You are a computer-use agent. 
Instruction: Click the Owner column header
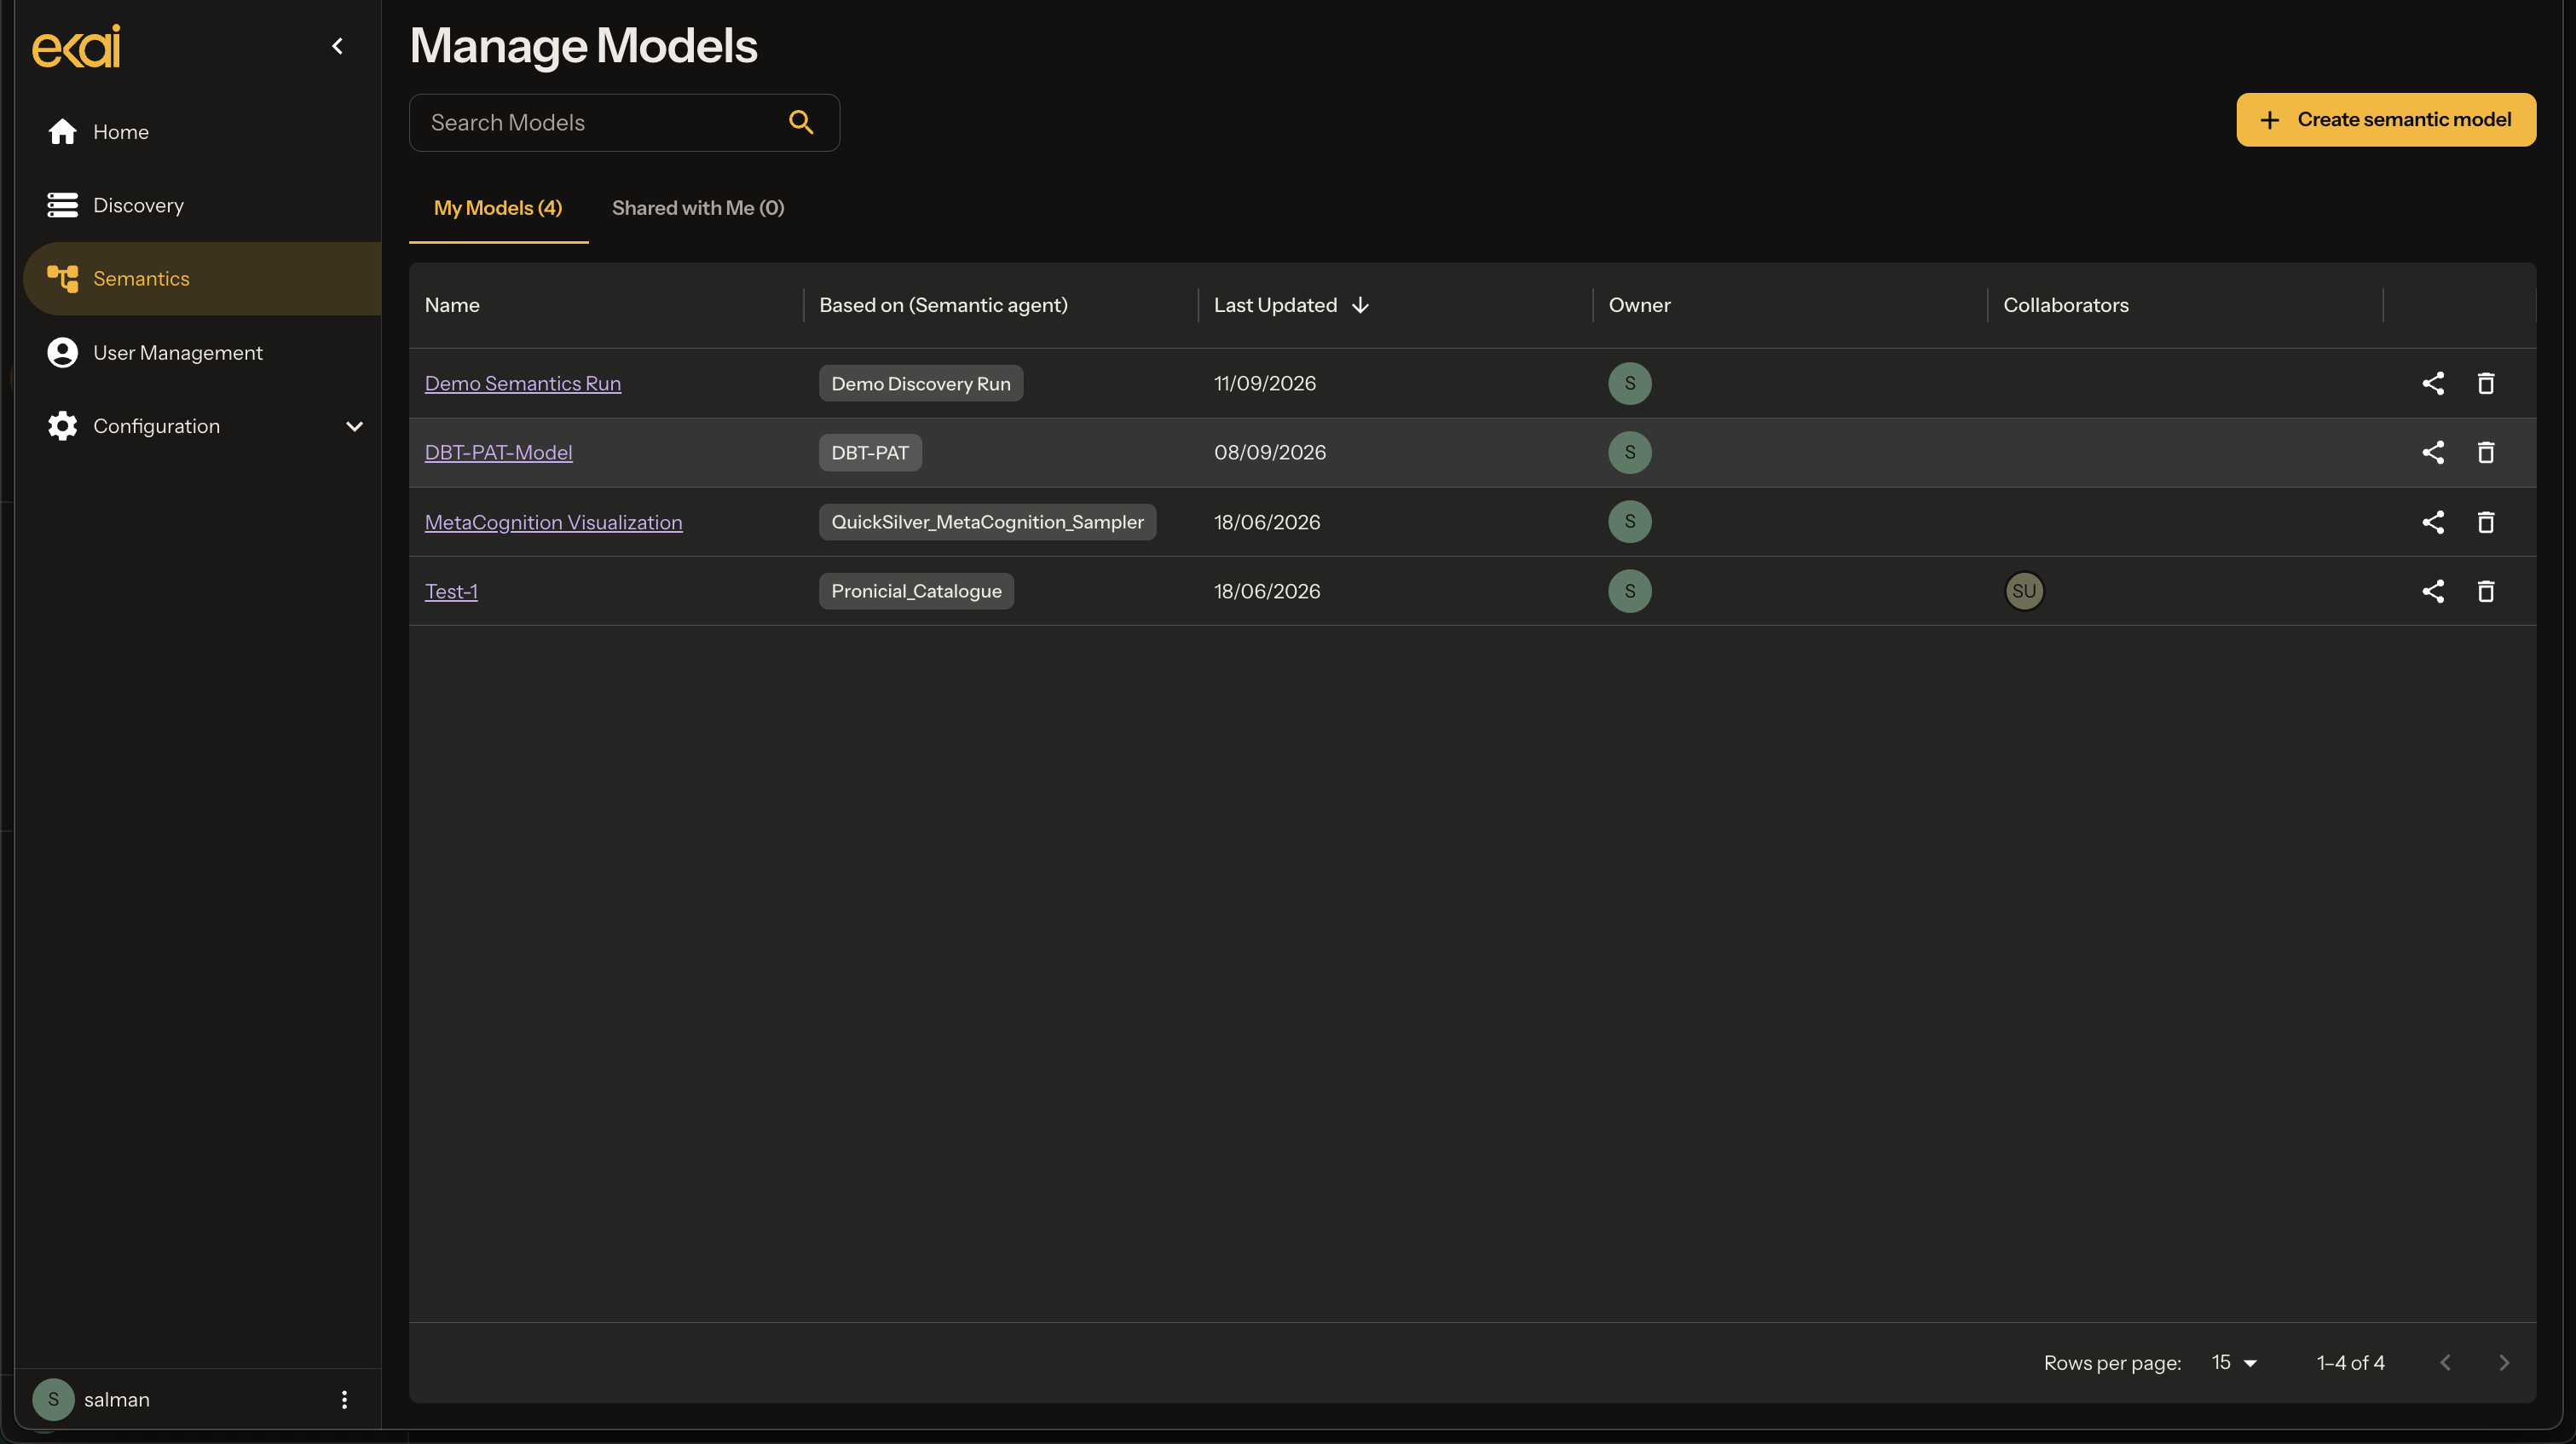[x=1639, y=305]
